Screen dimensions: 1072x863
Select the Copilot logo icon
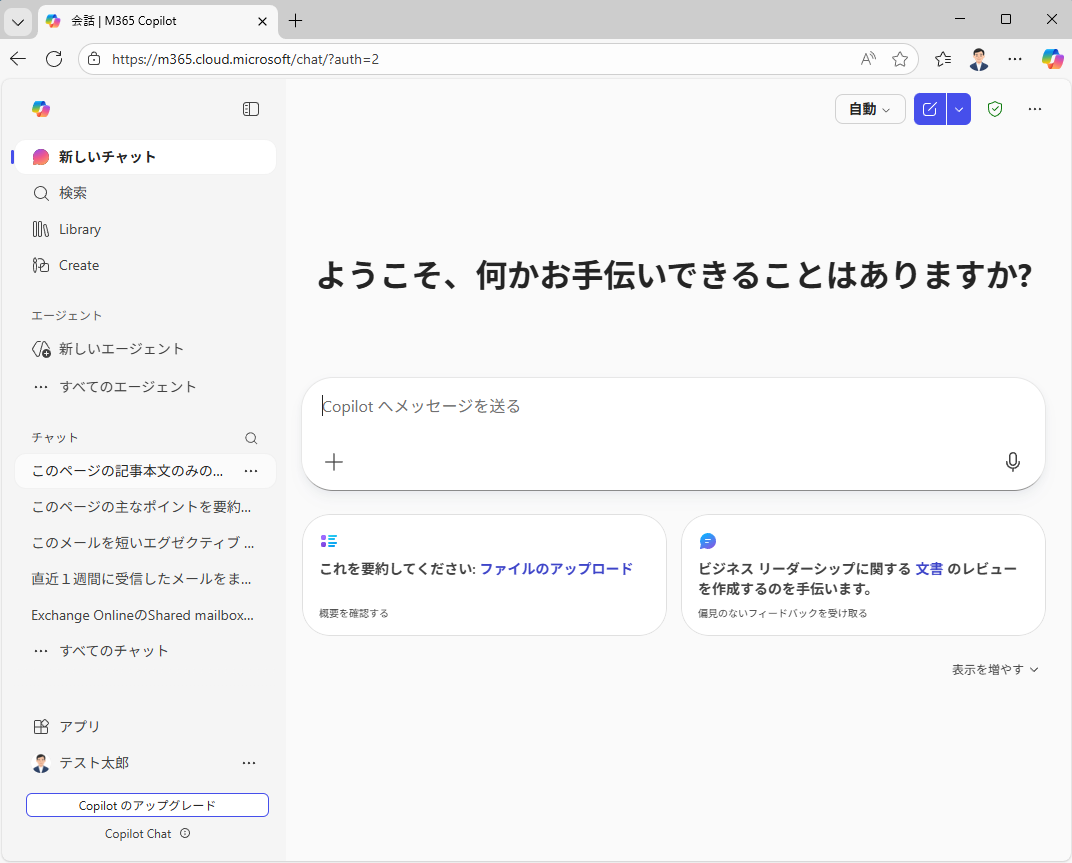tap(40, 109)
